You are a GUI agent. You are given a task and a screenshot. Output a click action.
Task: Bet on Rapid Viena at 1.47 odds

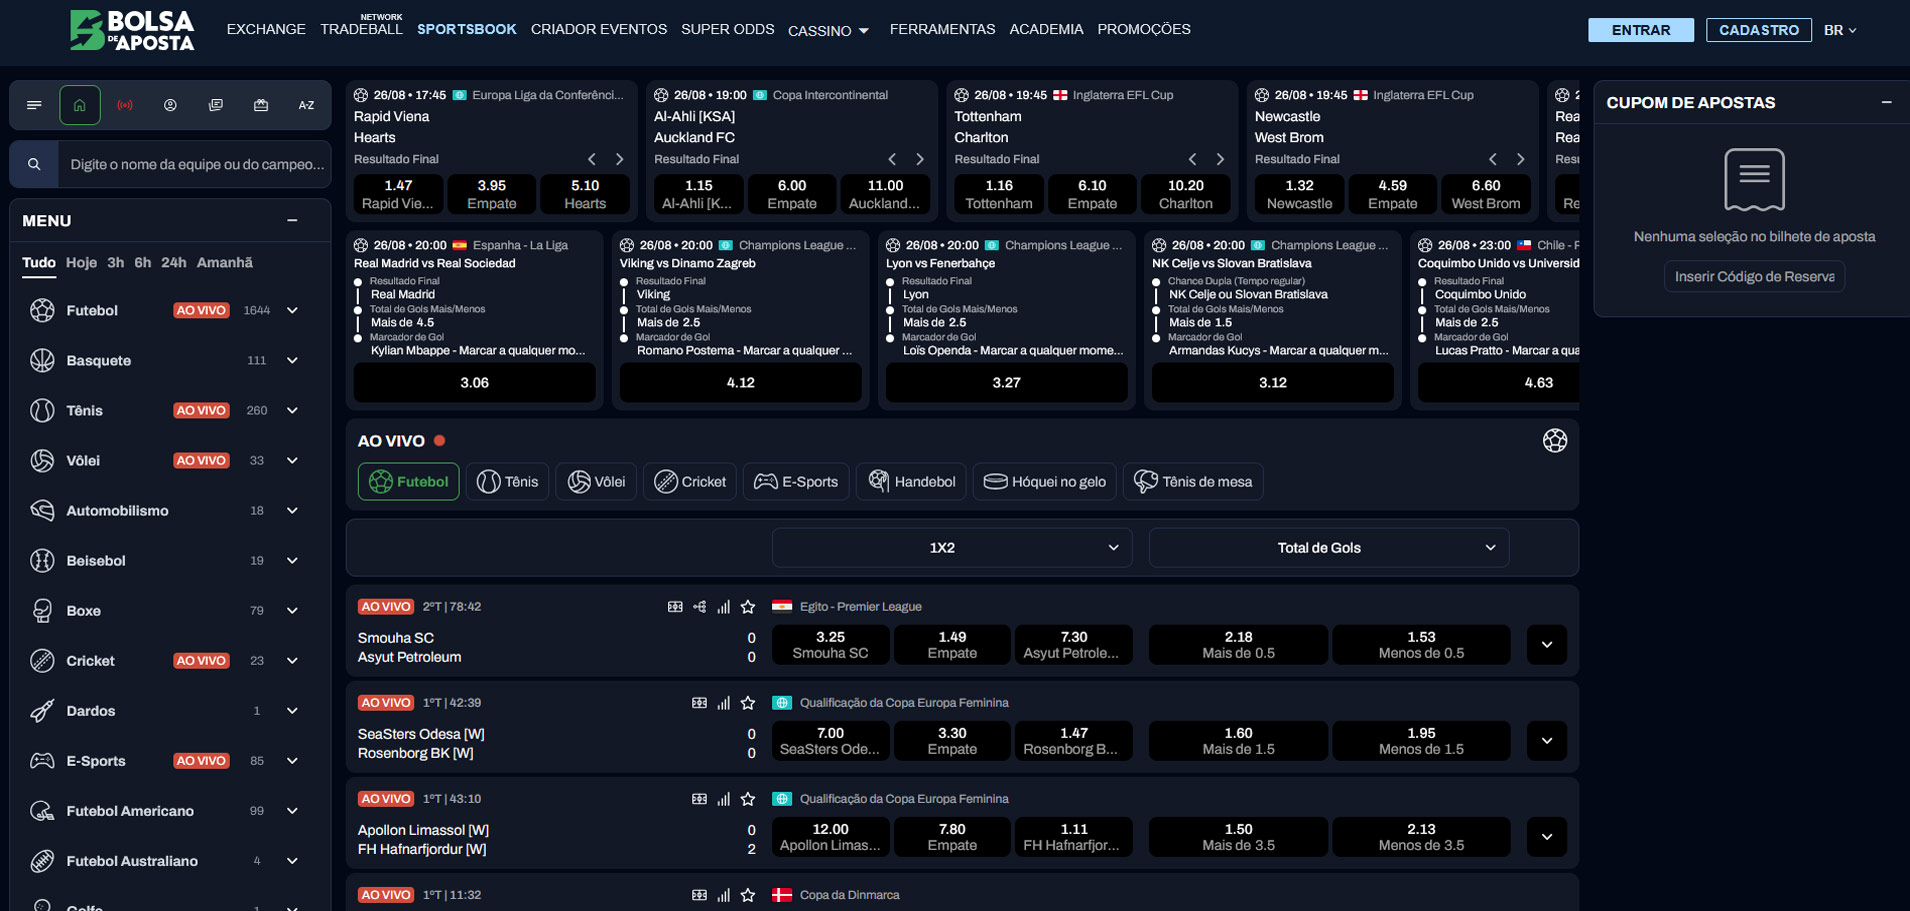coord(398,194)
